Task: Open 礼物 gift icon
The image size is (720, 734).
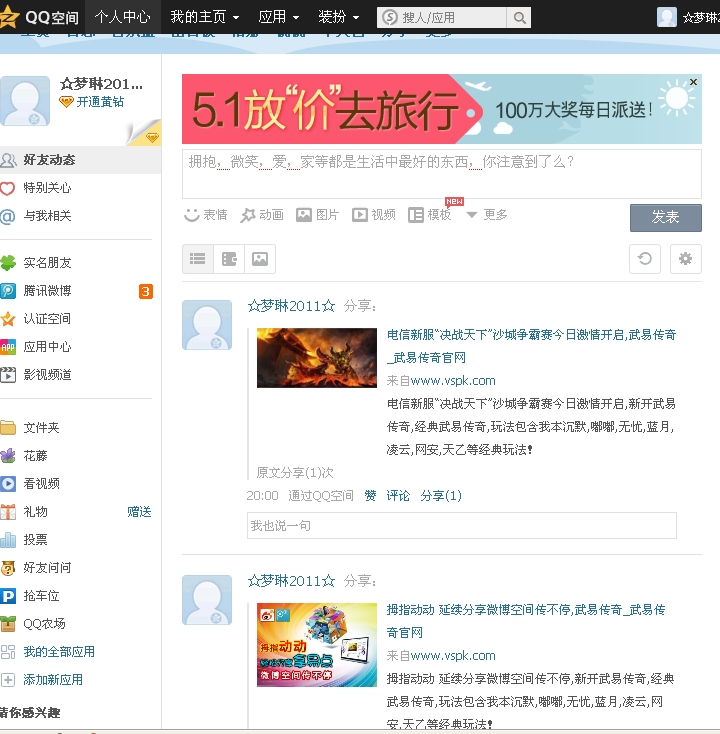Action: [8, 512]
